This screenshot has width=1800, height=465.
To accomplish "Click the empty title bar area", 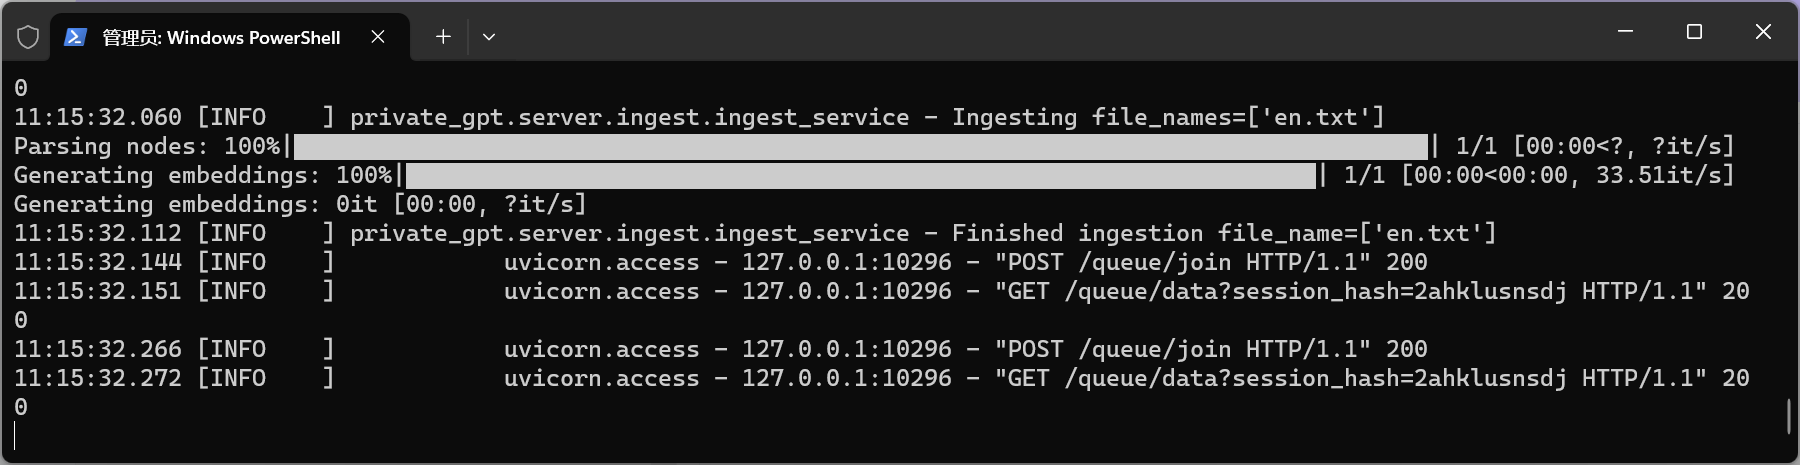I will pyautogui.click(x=1050, y=32).
